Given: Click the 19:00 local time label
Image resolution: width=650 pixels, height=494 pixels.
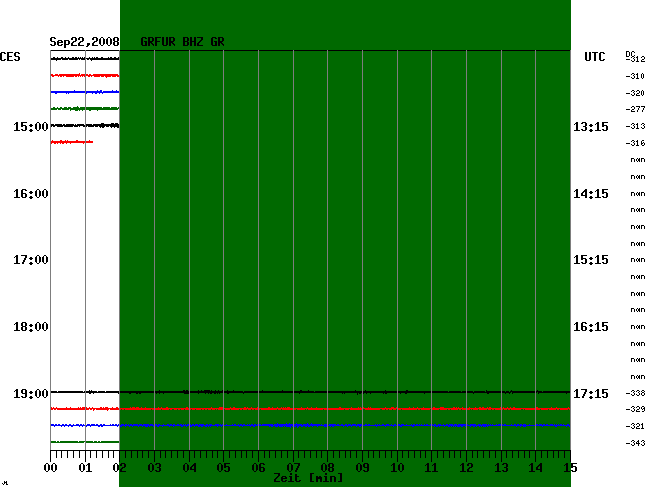Looking at the screenshot, I should click(31, 393).
